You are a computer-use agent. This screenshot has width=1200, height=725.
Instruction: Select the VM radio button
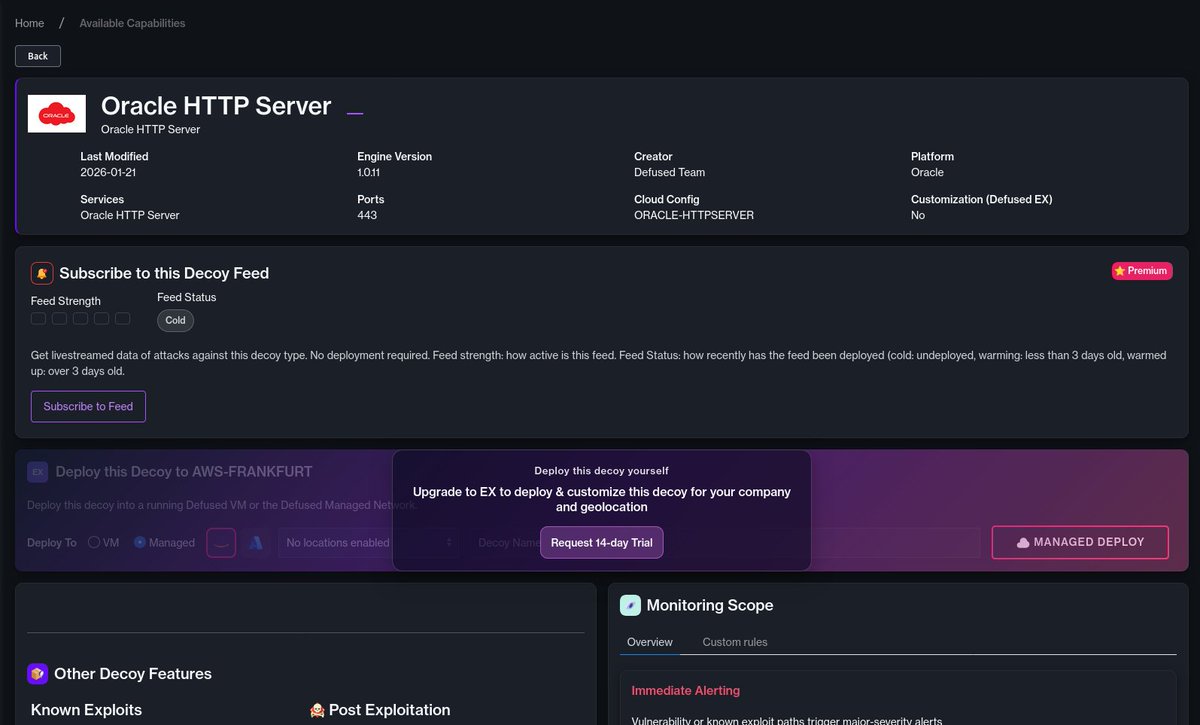coord(94,542)
